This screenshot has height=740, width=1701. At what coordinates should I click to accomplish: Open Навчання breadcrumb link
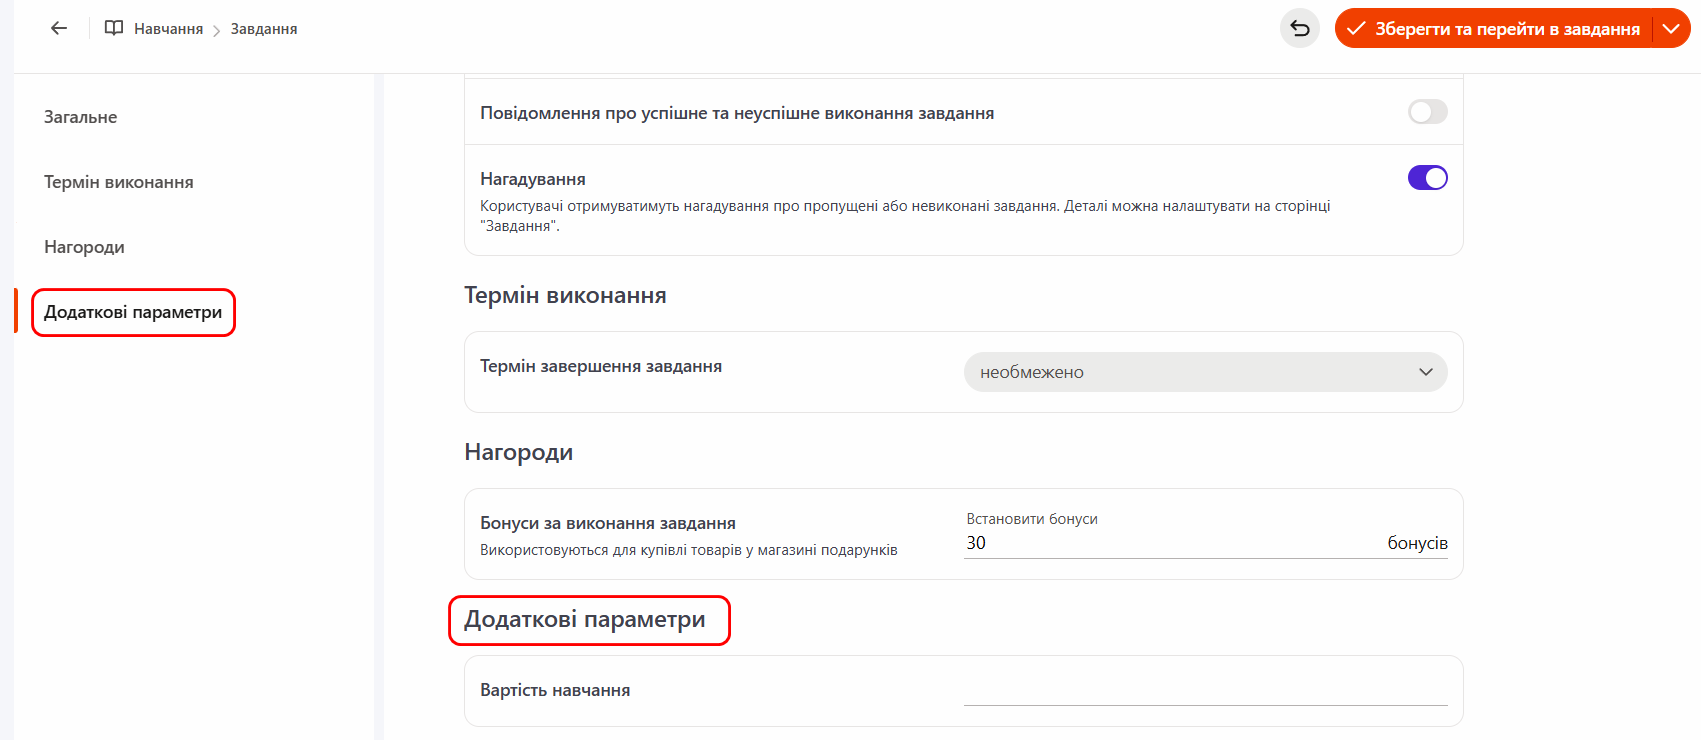pyautogui.click(x=168, y=29)
